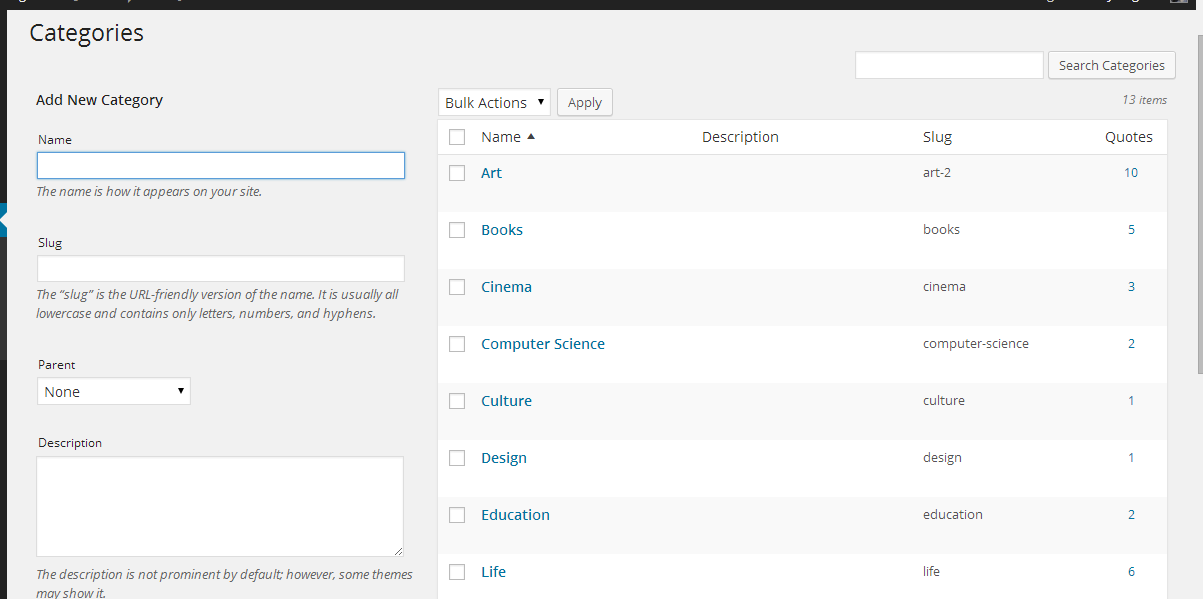Open the Computer Science category link
The image size is (1203, 599).
pos(543,344)
